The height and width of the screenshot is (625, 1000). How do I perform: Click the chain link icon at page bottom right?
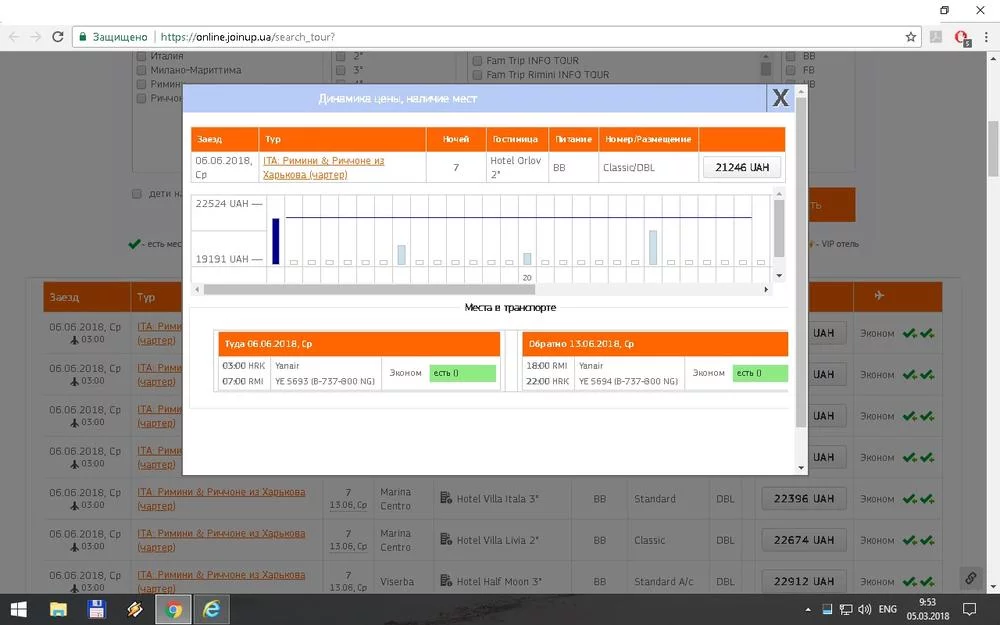pos(971,578)
